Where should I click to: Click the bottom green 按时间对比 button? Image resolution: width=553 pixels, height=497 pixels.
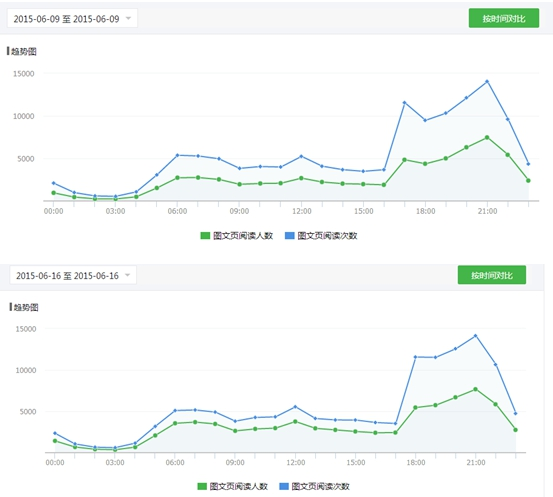coord(492,275)
